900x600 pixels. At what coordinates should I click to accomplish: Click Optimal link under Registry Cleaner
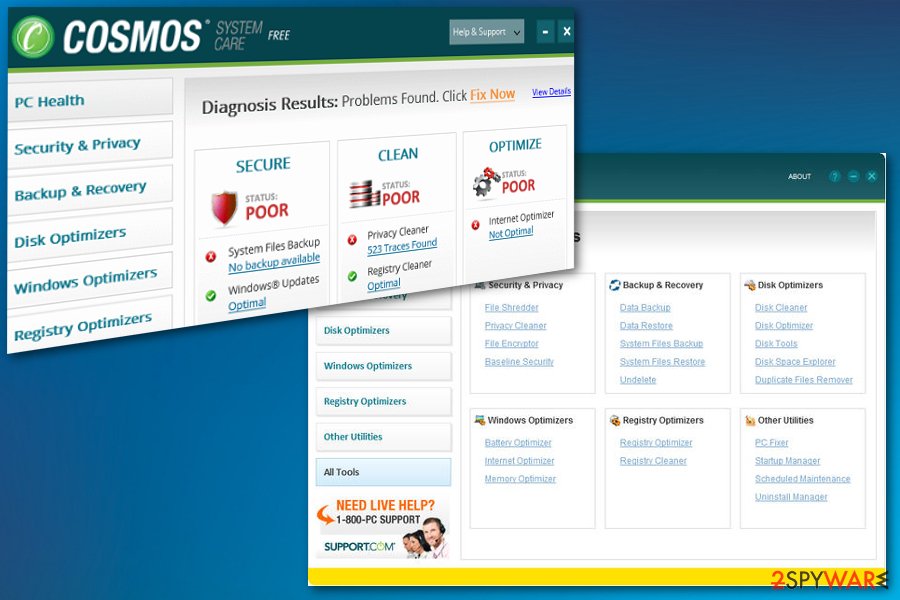click(384, 284)
